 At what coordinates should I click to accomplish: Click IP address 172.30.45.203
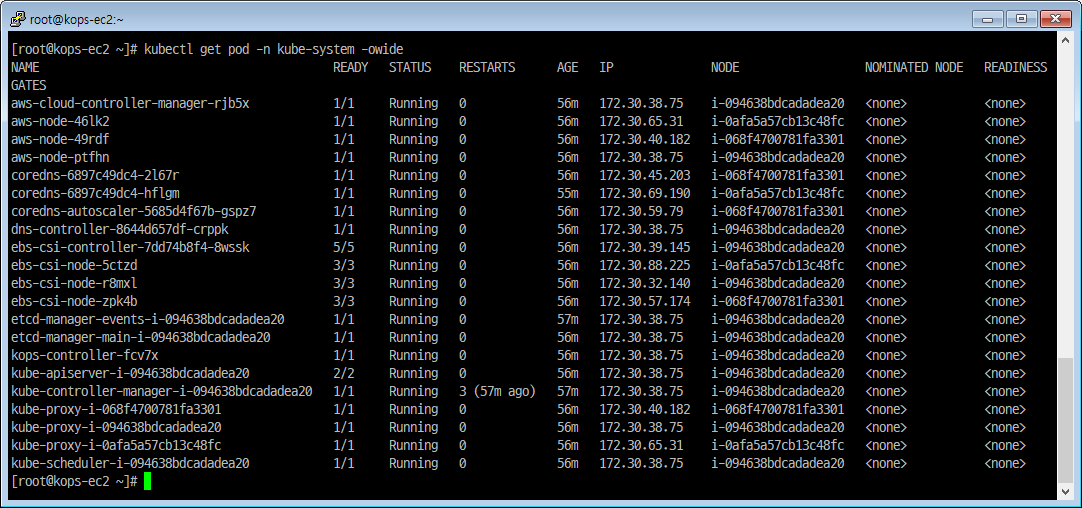coord(645,175)
